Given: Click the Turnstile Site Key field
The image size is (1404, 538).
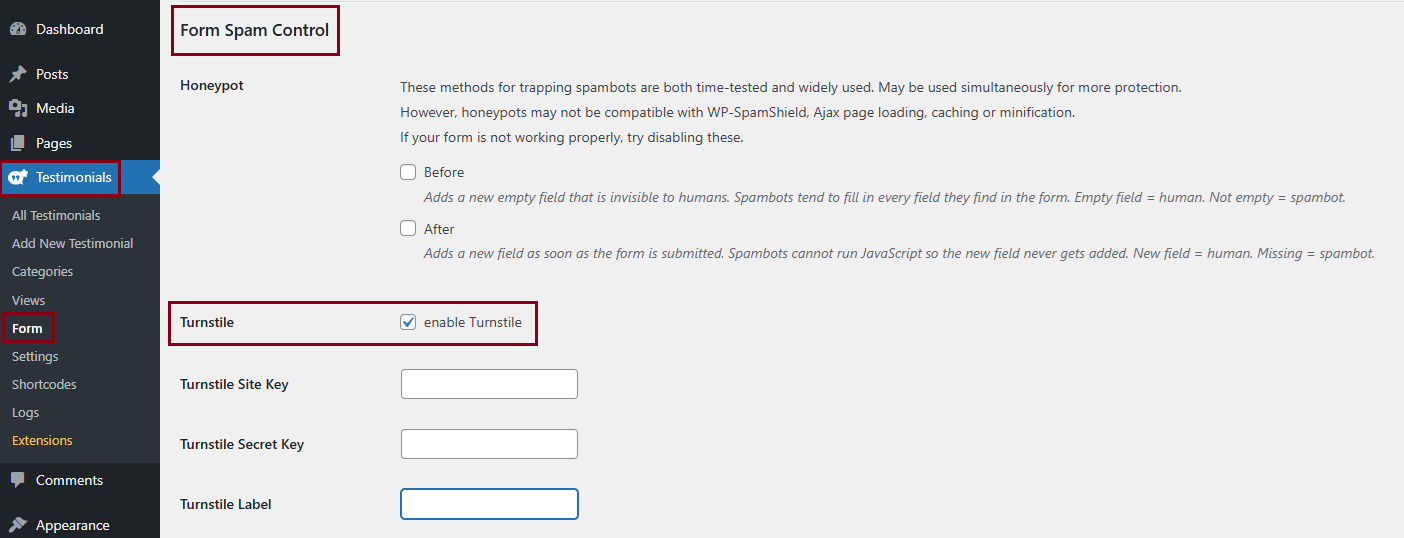Looking at the screenshot, I should [x=489, y=384].
